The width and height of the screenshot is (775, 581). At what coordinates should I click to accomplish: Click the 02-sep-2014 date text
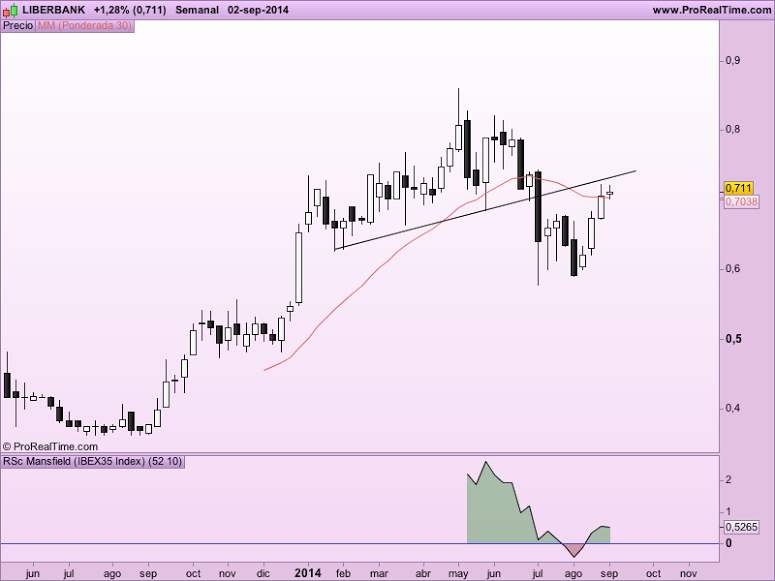tap(258, 10)
